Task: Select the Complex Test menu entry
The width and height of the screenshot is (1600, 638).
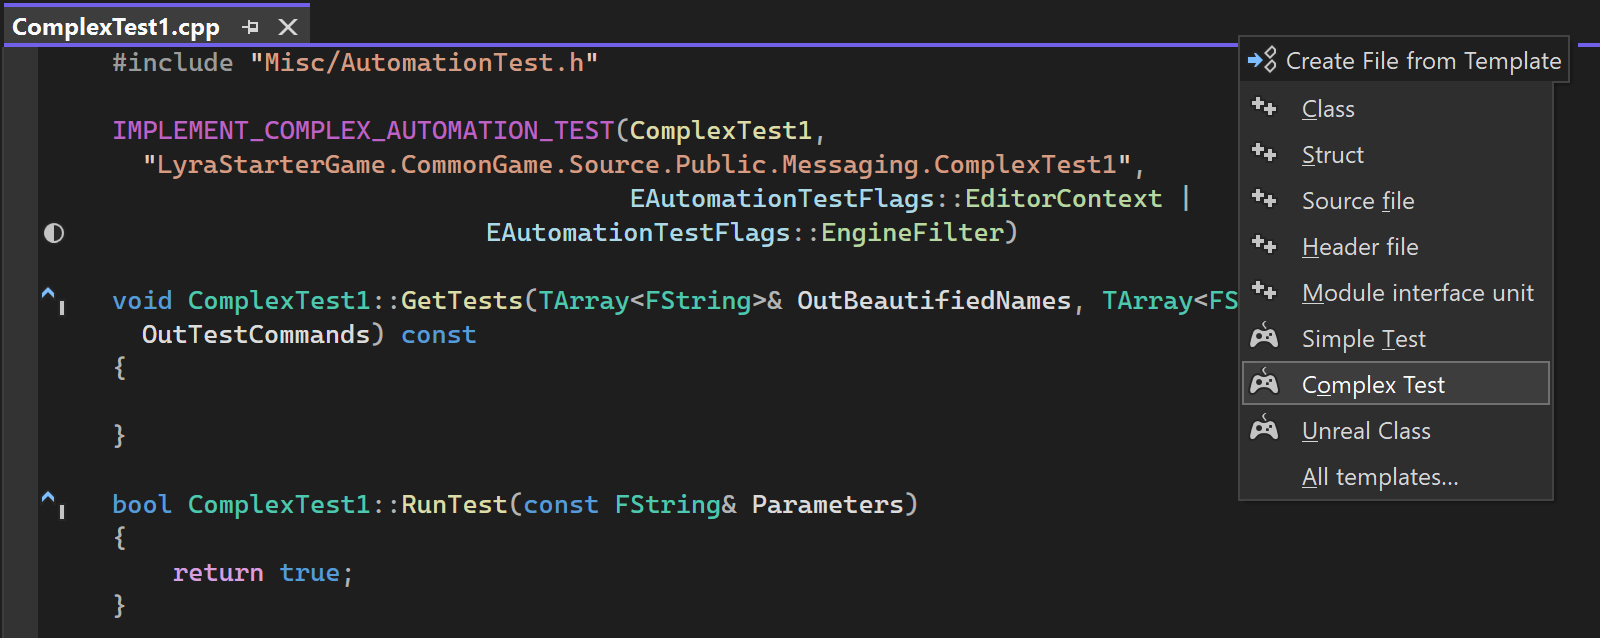Action: pyautogui.click(x=1372, y=385)
